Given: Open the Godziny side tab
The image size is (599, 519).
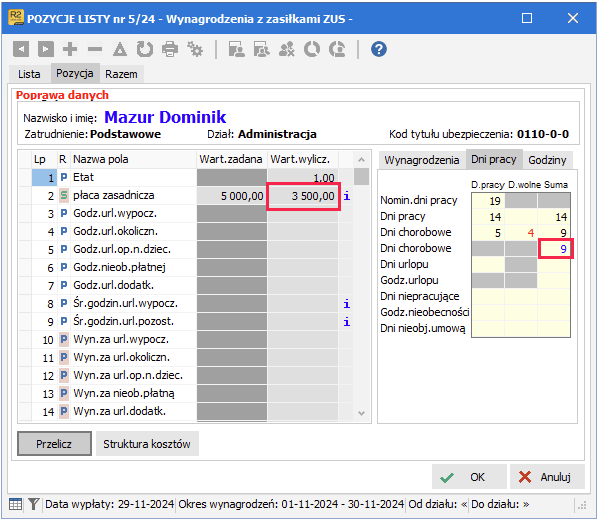Looking at the screenshot, I should pos(547,160).
